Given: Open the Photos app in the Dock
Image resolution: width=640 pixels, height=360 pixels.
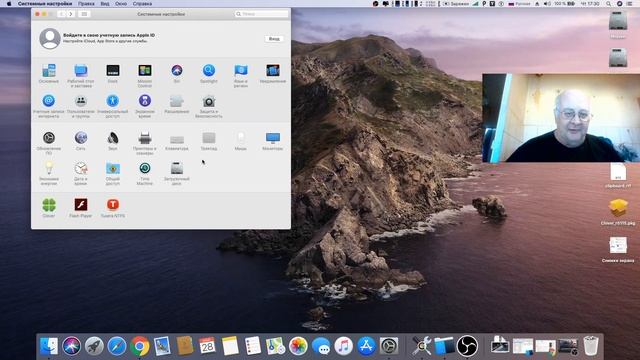Looking at the screenshot, I should click(298, 346).
